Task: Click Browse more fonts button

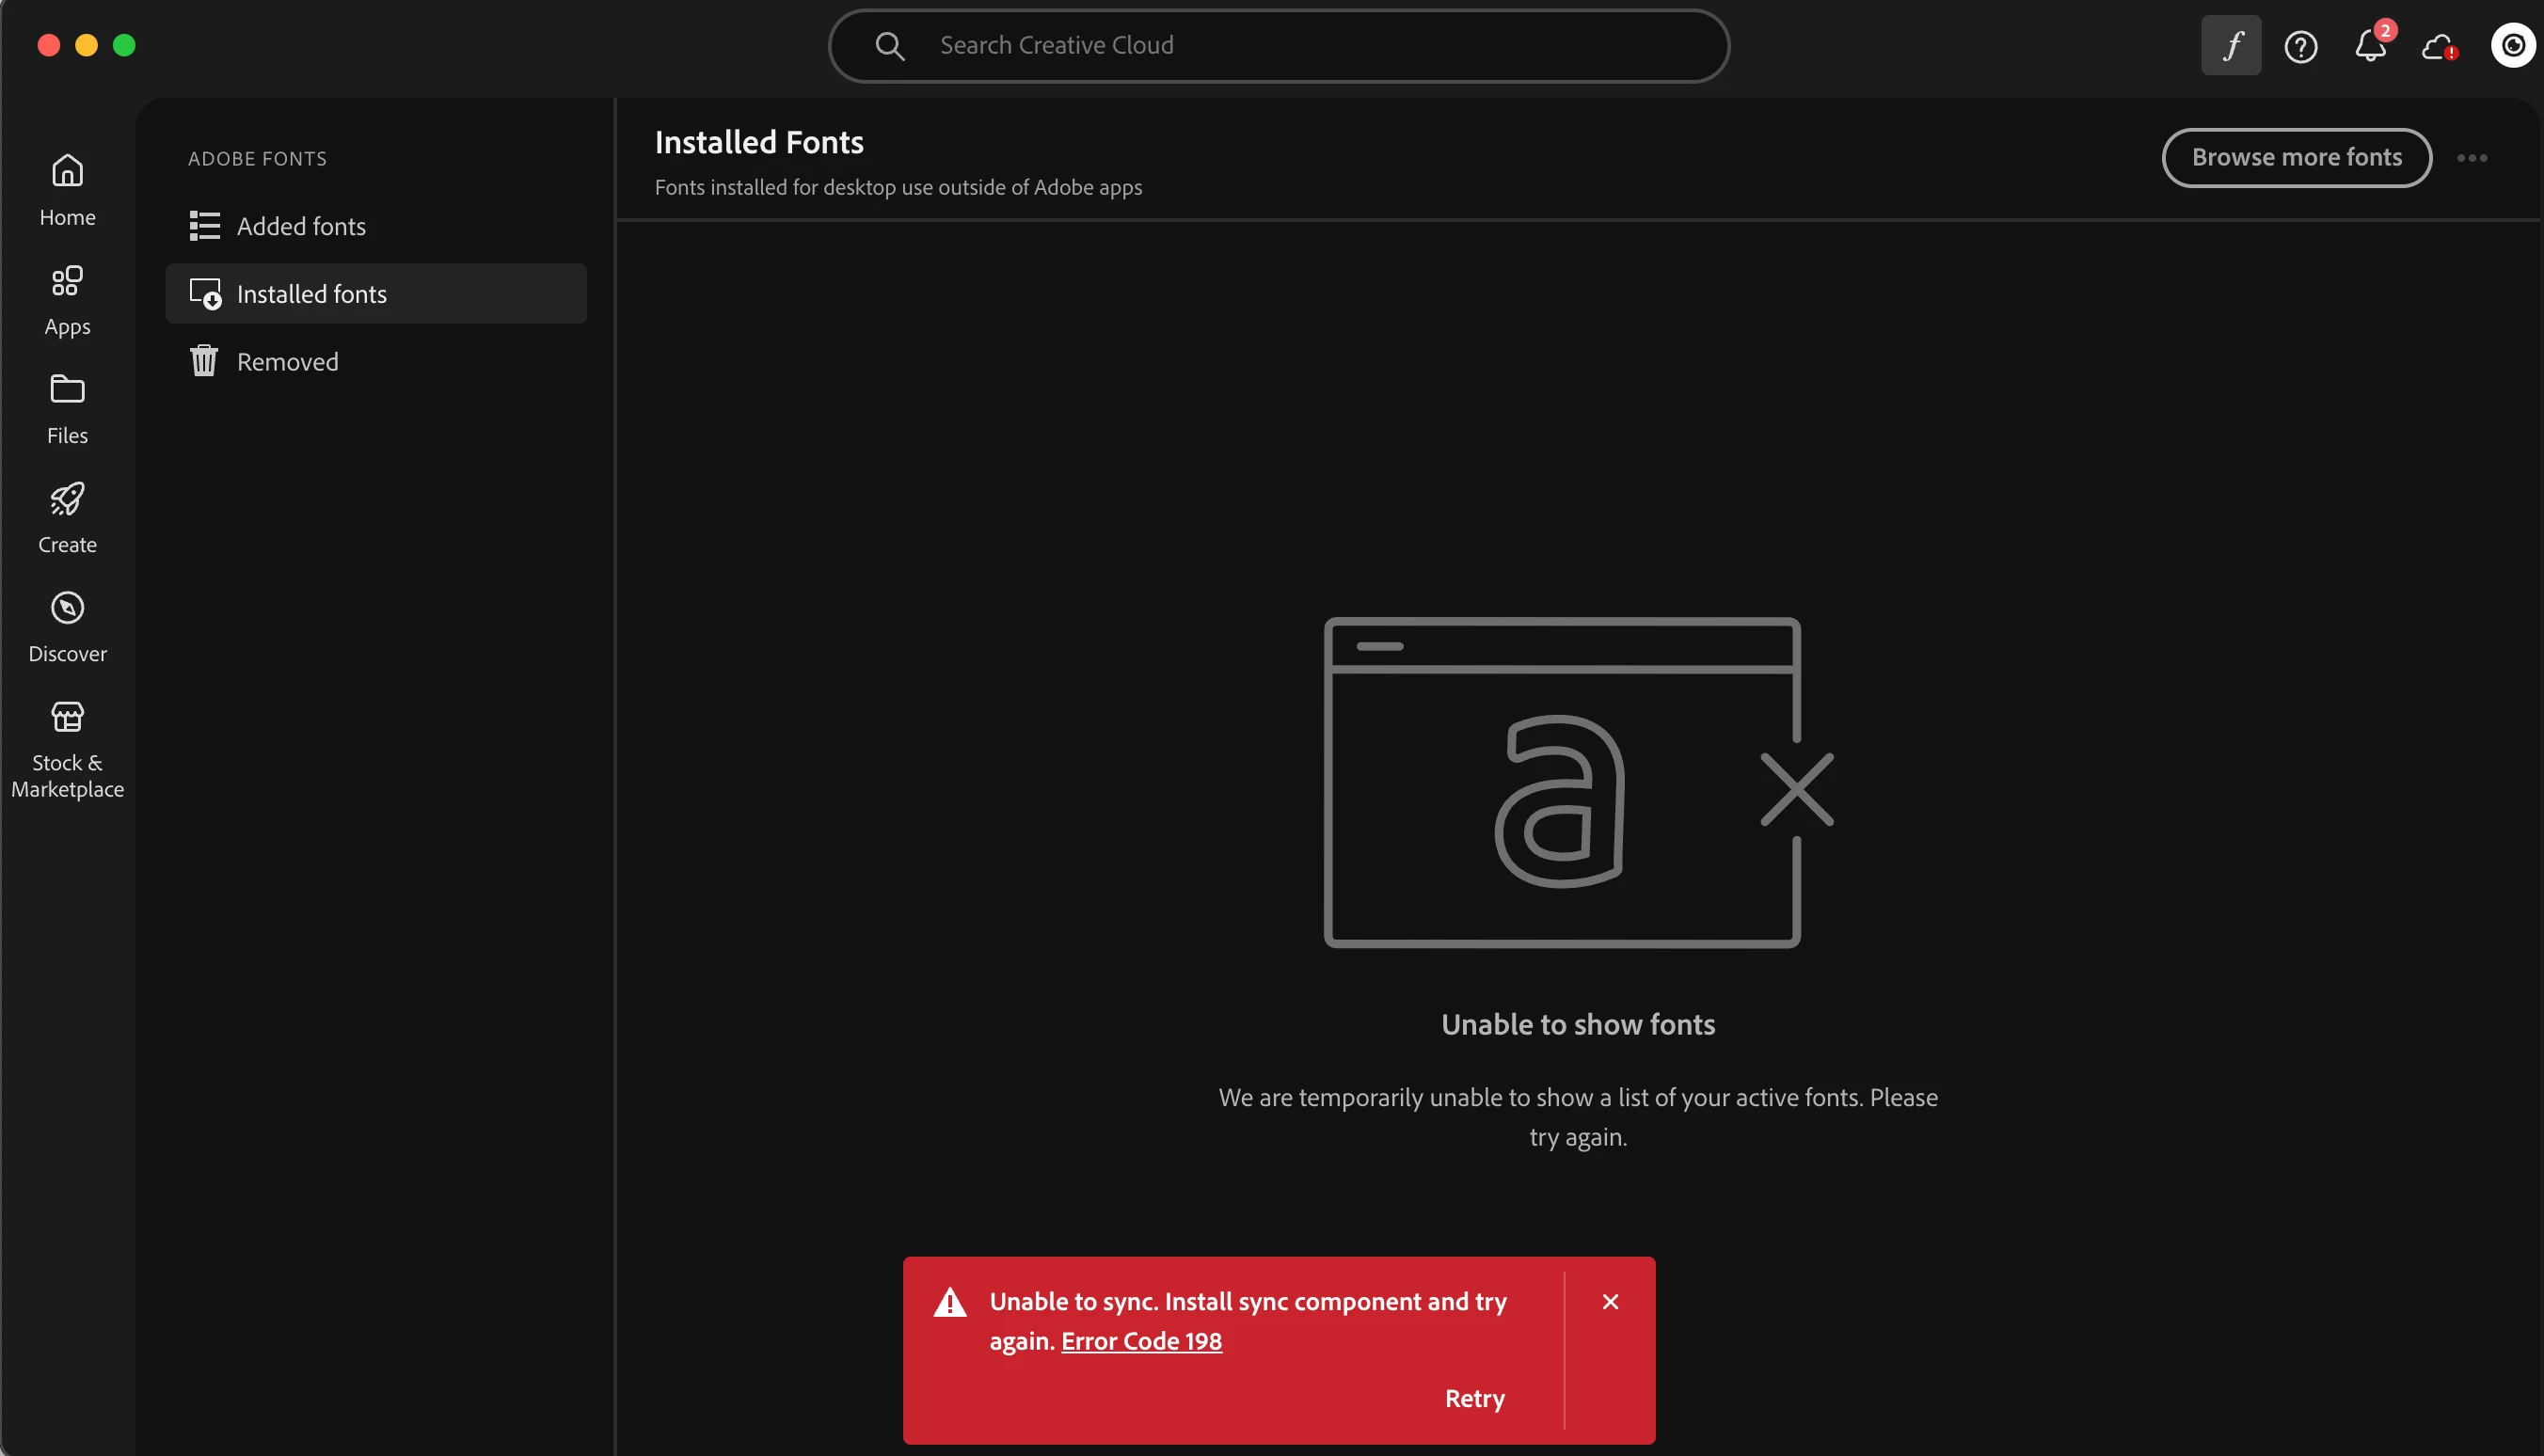Action: tap(2297, 158)
